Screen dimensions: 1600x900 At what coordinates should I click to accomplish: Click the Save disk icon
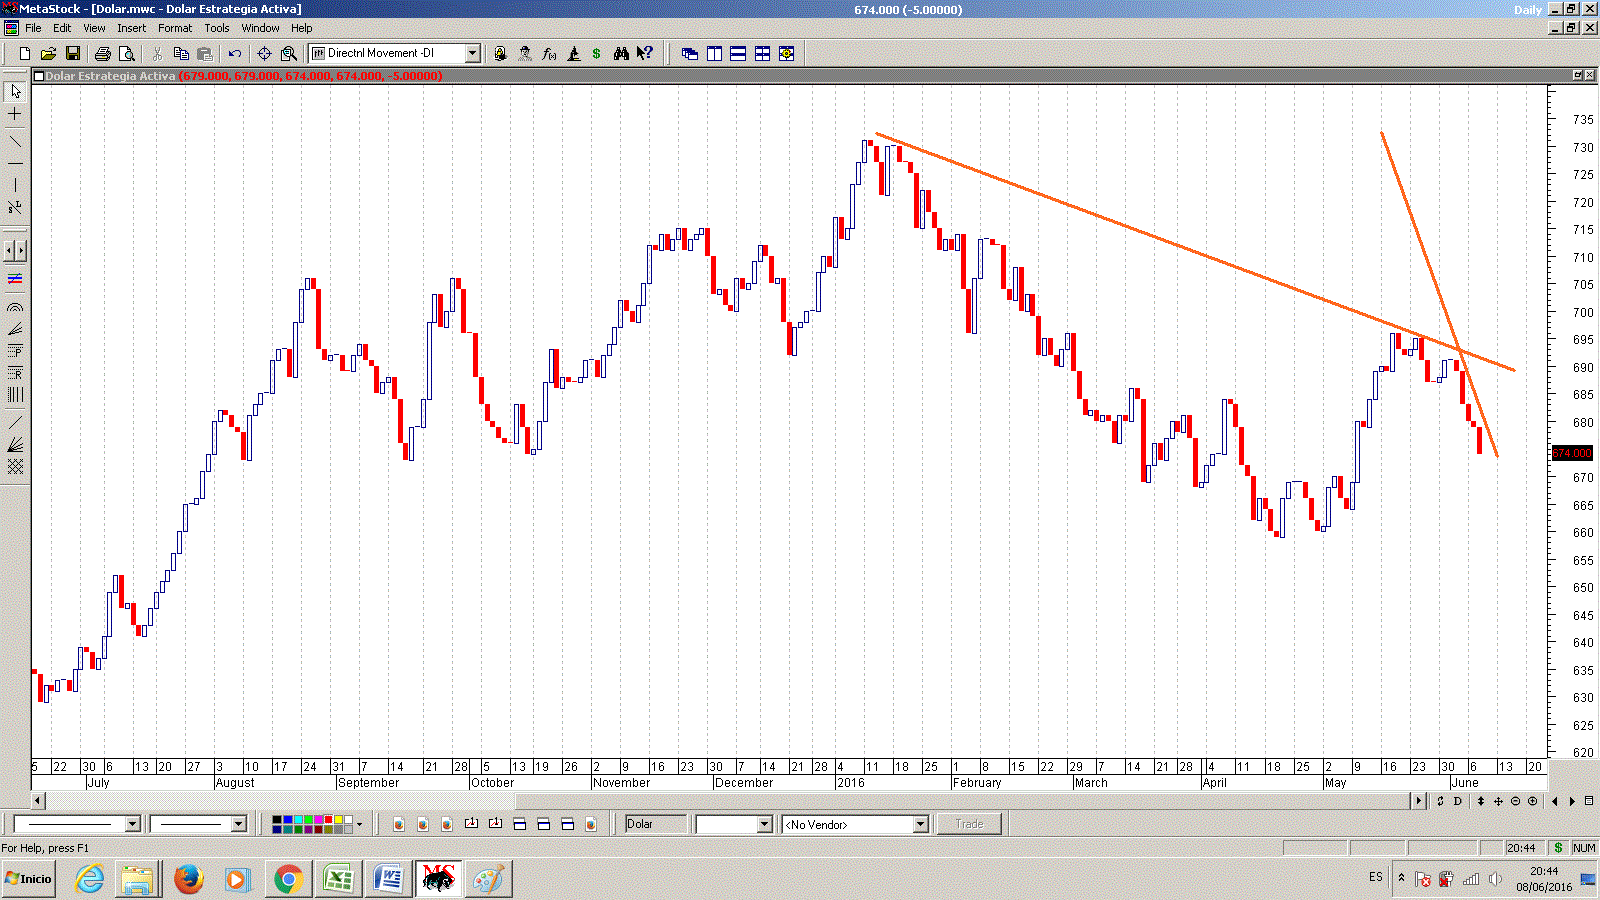pyautogui.click(x=73, y=54)
